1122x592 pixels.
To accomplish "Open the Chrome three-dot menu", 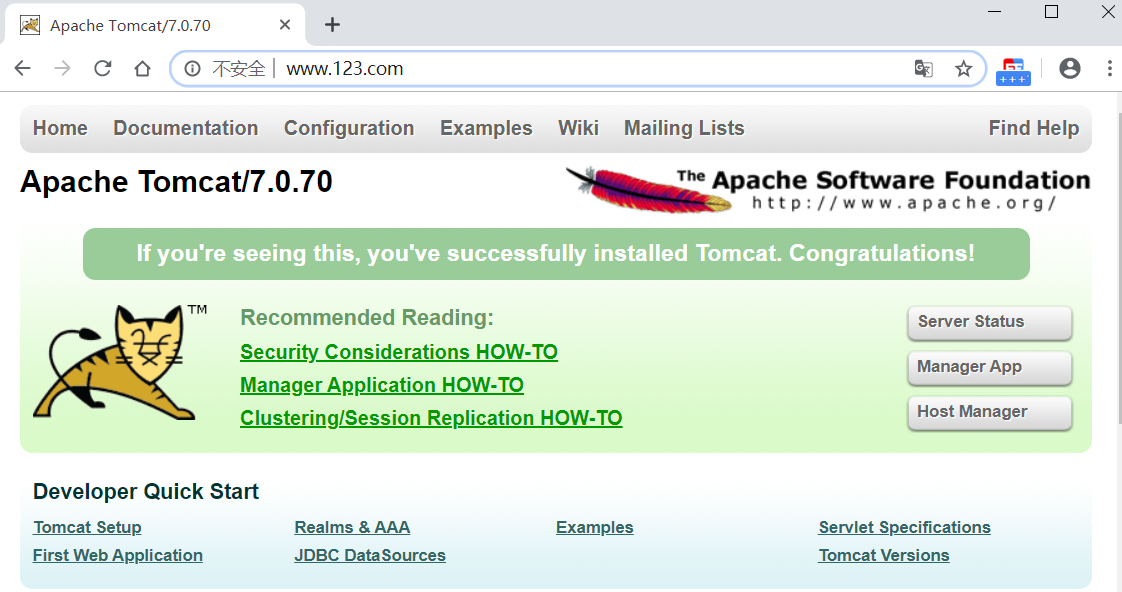I will 1109,68.
